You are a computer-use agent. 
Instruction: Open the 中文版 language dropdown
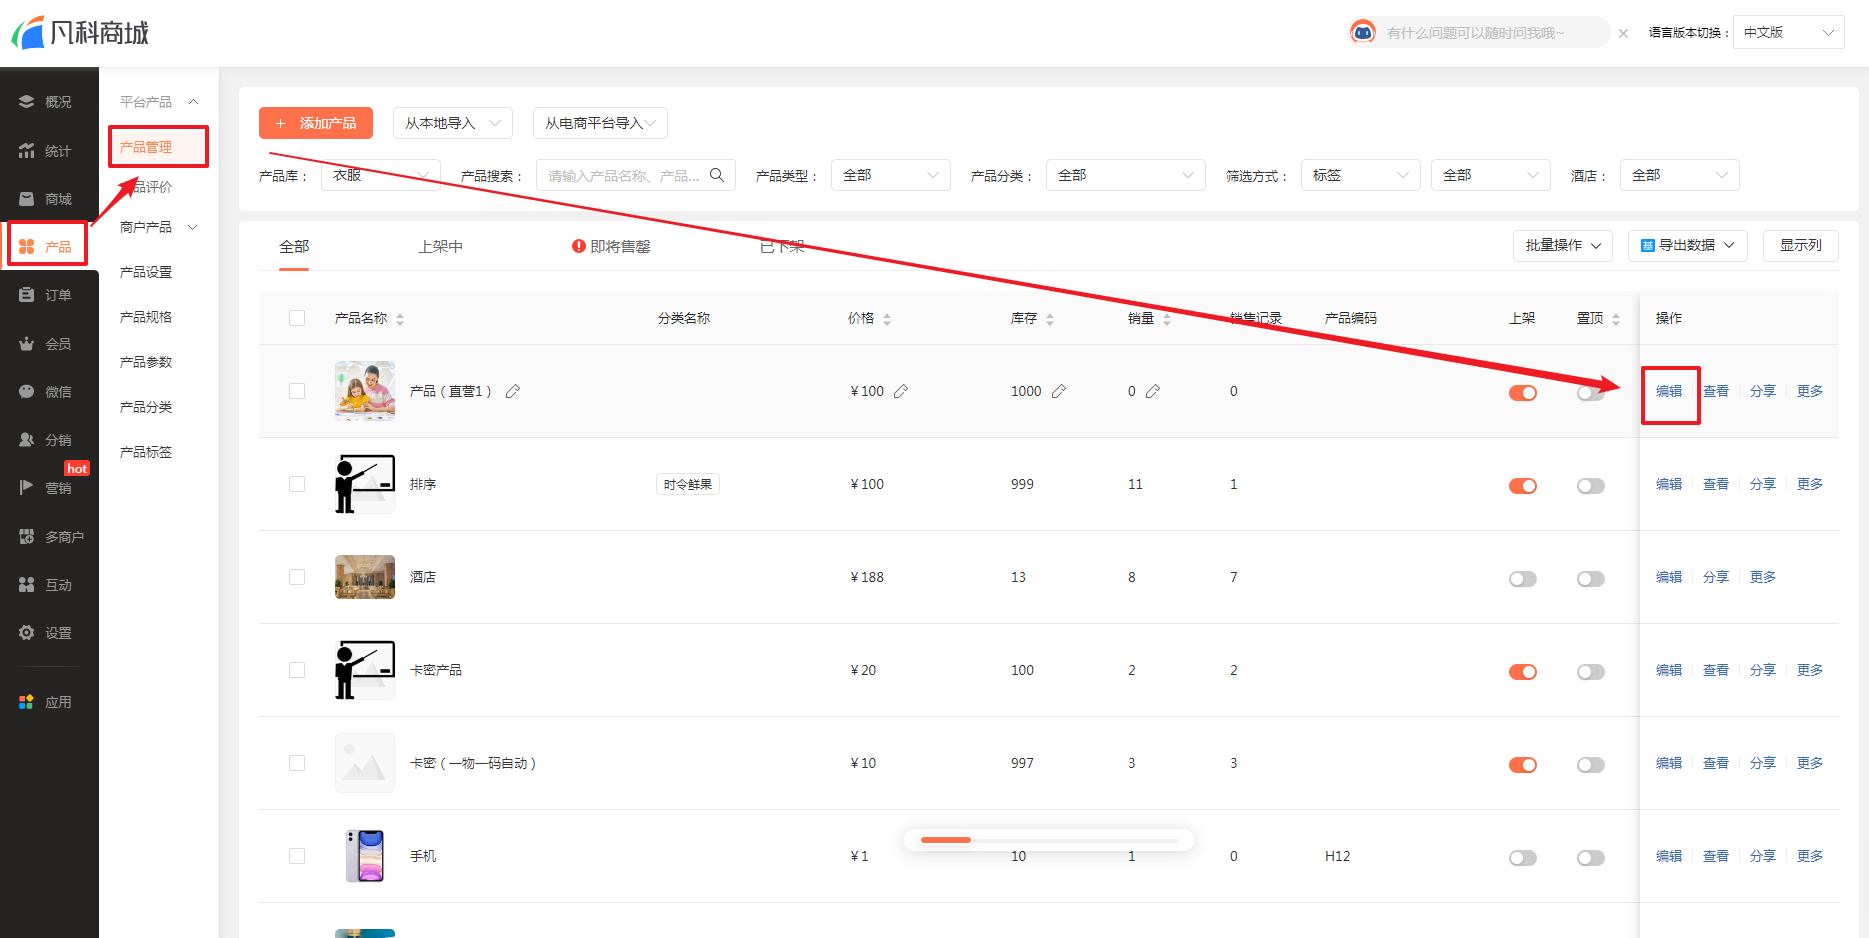point(1789,32)
